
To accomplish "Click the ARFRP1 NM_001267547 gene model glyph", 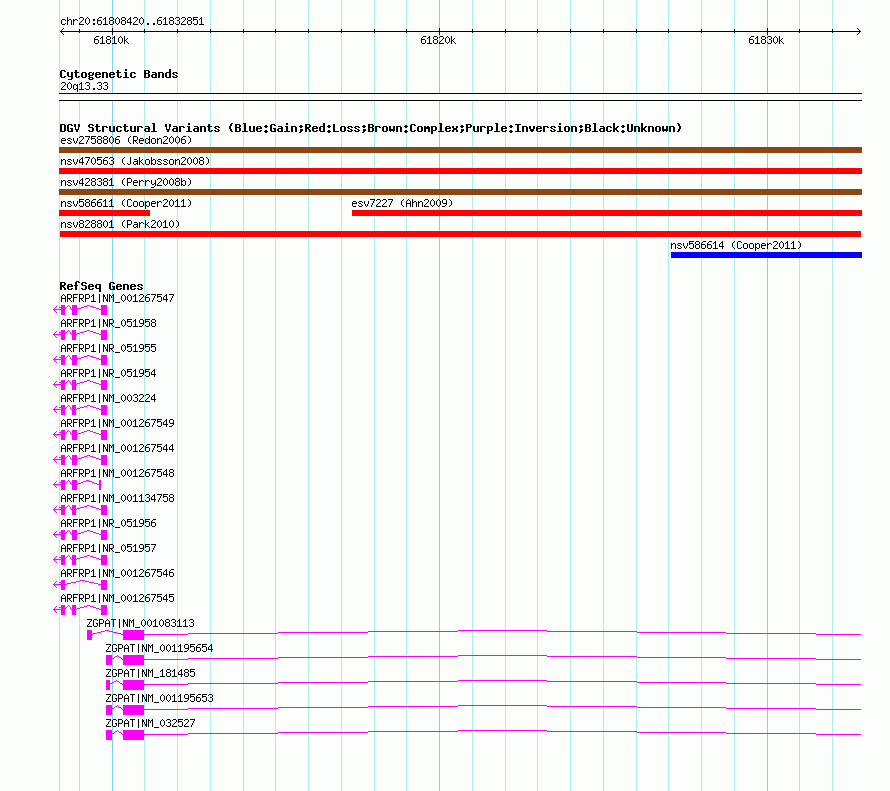I will coord(80,310).
